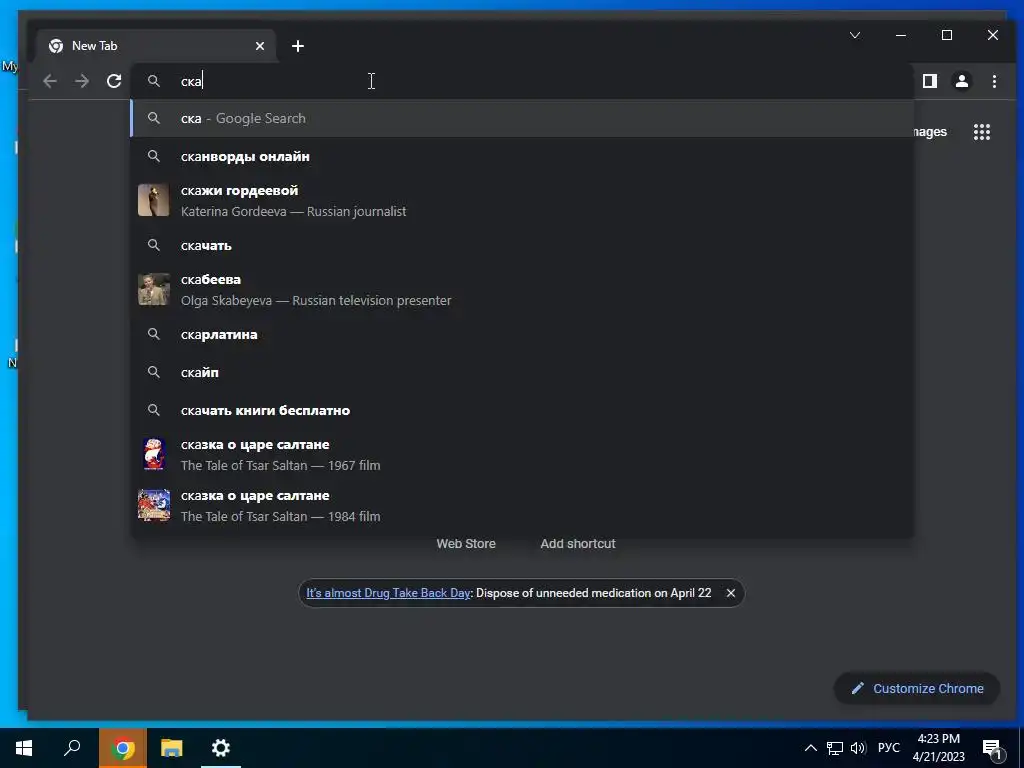
Task: Close the New Tab tab
Action: tap(260, 46)
